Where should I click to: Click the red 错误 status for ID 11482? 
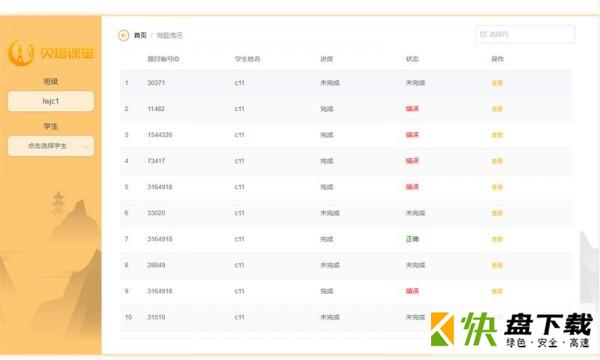pyautogui.click(x=412, y=109)
